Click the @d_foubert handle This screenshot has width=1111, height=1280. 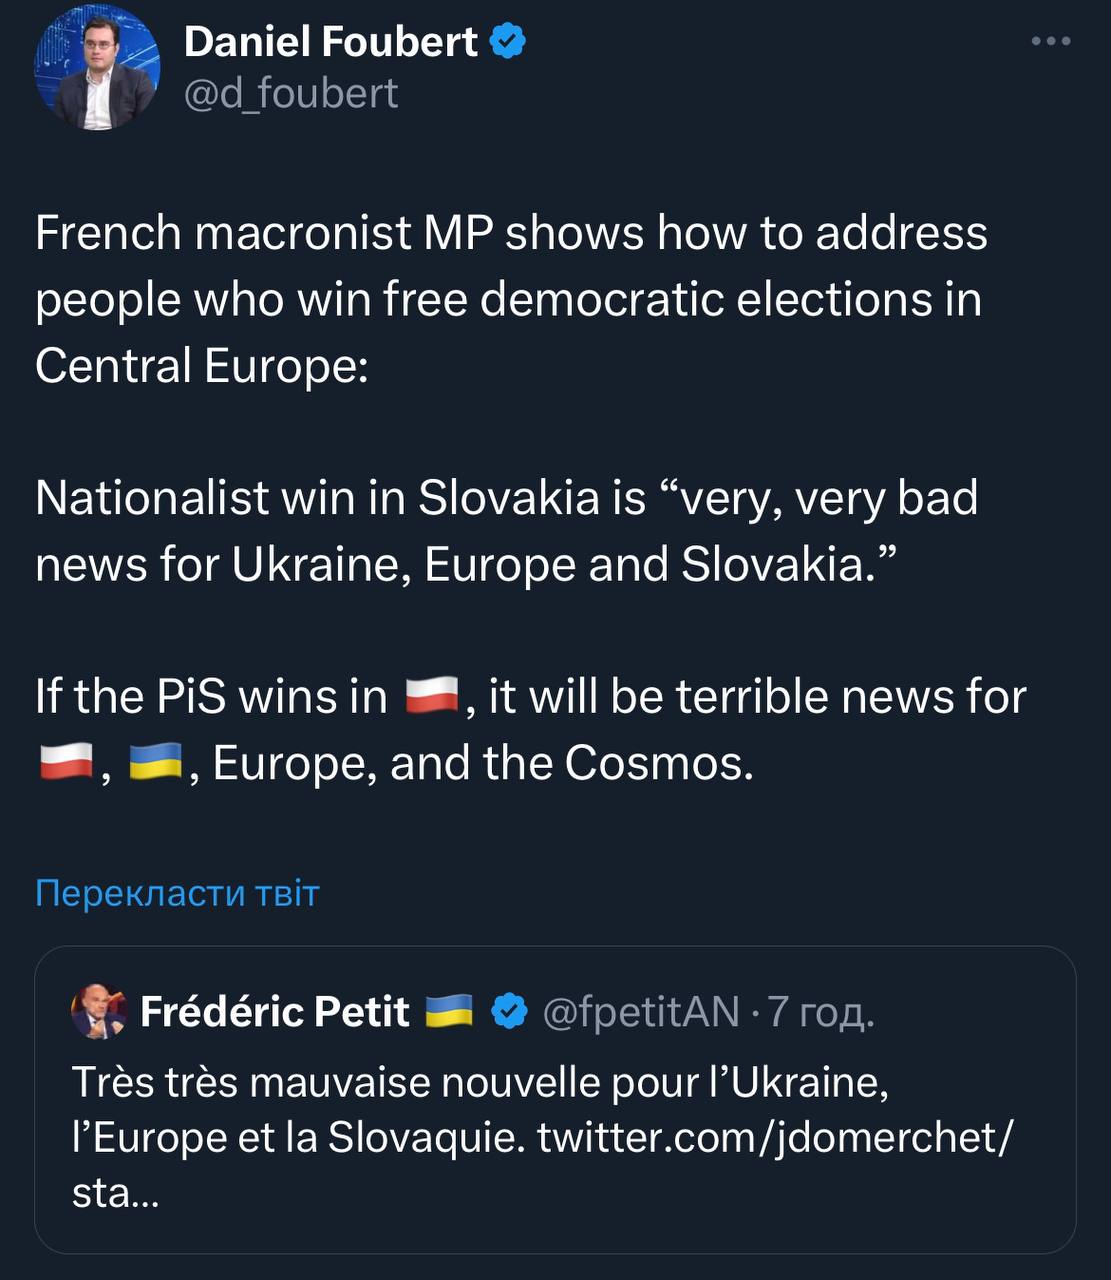coord(291,93)
